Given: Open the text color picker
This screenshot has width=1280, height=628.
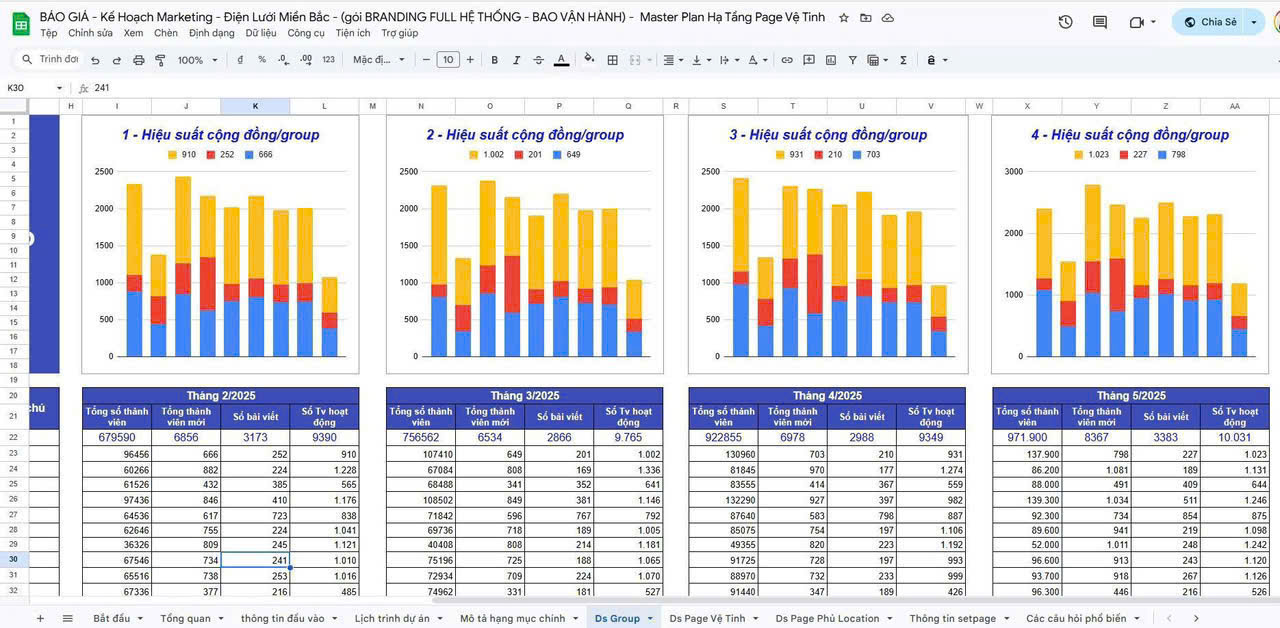Looking at the screenshot, I should [x=561, y=60].
